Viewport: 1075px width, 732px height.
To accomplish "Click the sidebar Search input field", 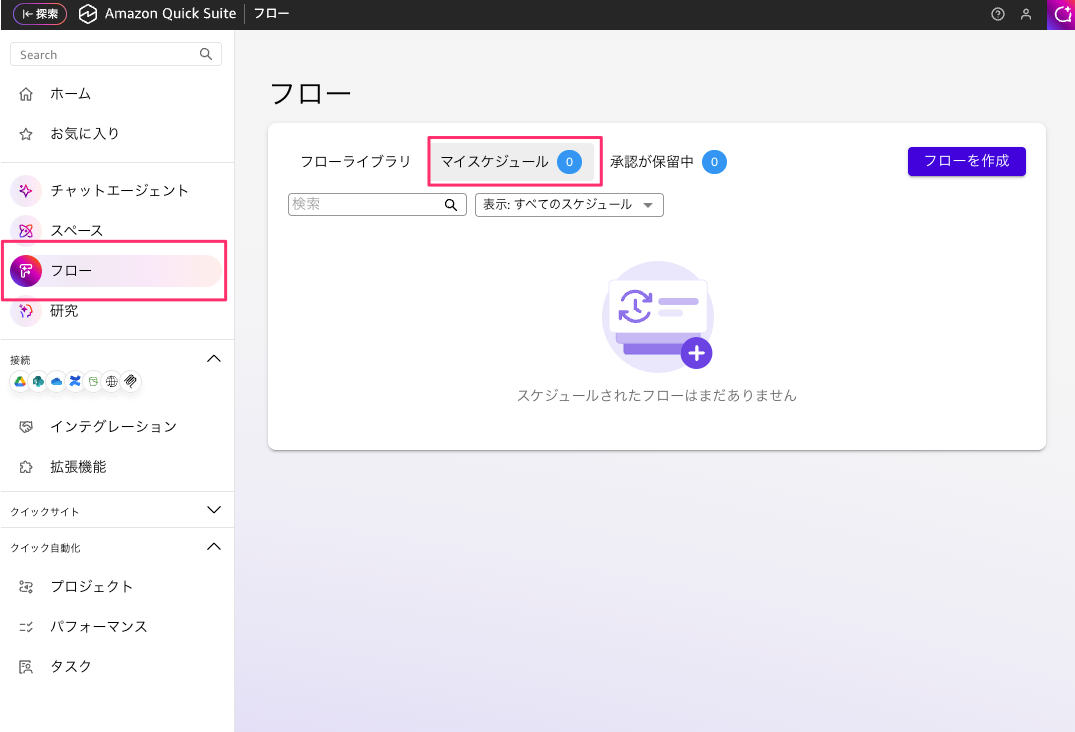I will pyautogui.click(x=105, y=55).
